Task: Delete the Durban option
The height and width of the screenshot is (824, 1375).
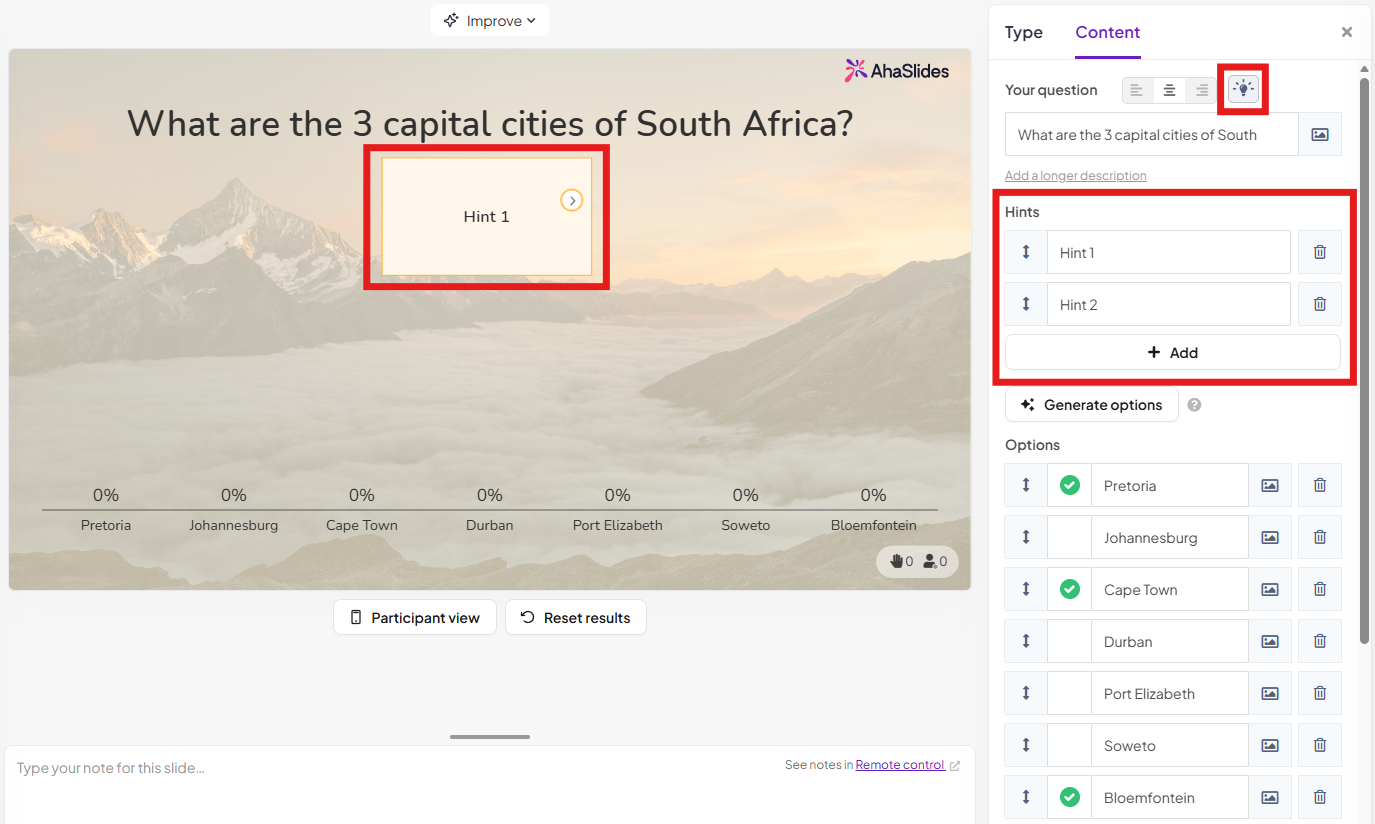Action: tap(1319, 641)
